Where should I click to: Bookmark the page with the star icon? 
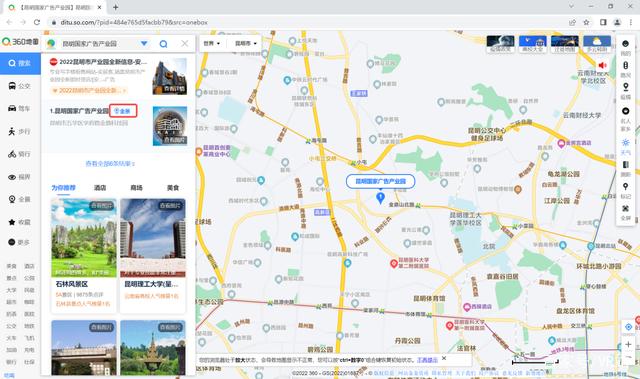586,22
